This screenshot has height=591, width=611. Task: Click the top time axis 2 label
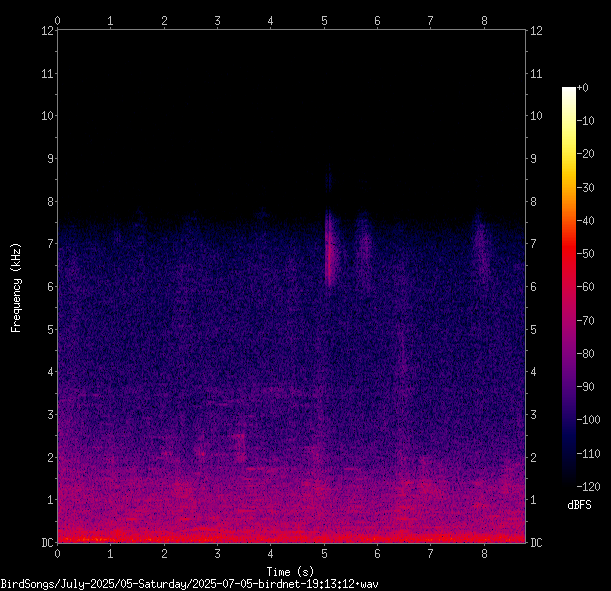point(164,21)
